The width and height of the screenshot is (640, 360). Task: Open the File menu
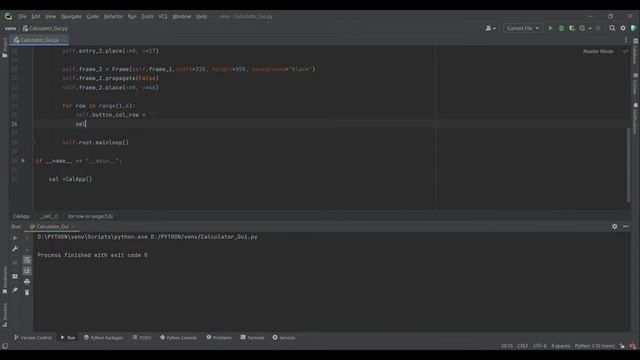[x=22, y=16]
